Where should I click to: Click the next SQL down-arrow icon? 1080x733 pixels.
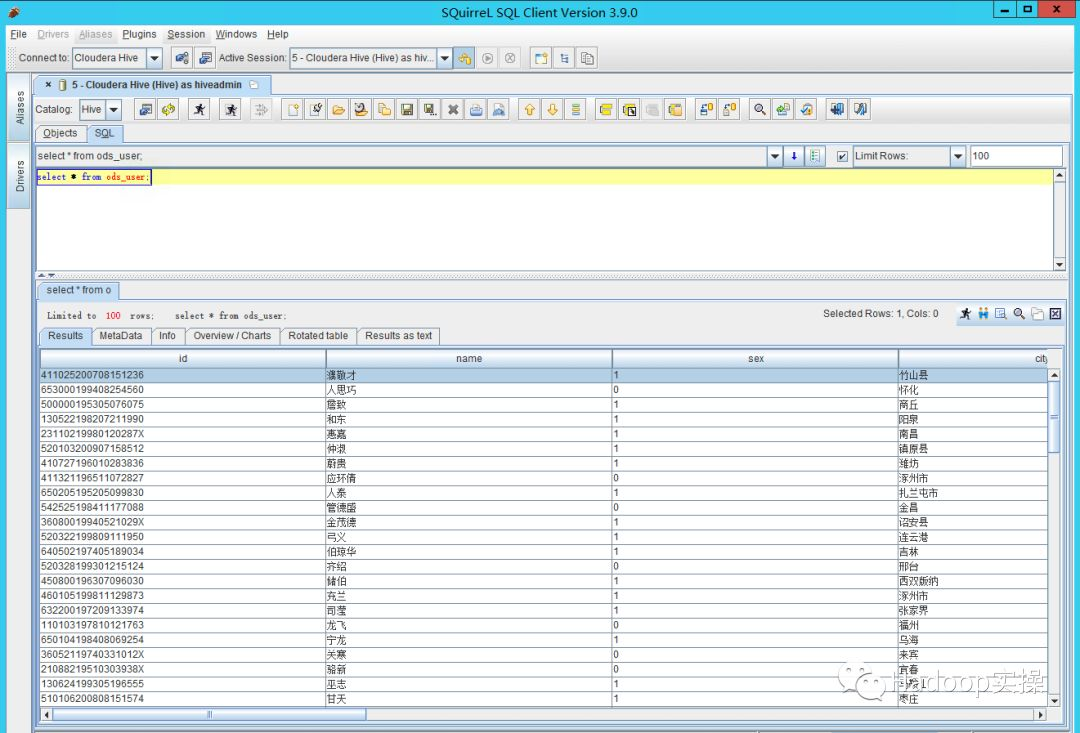coord(552,110)
